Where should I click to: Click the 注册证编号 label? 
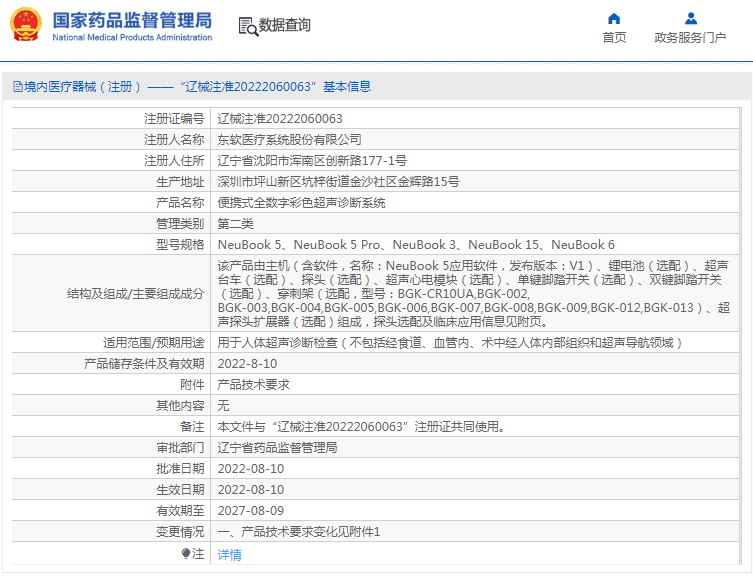(174, 119)
